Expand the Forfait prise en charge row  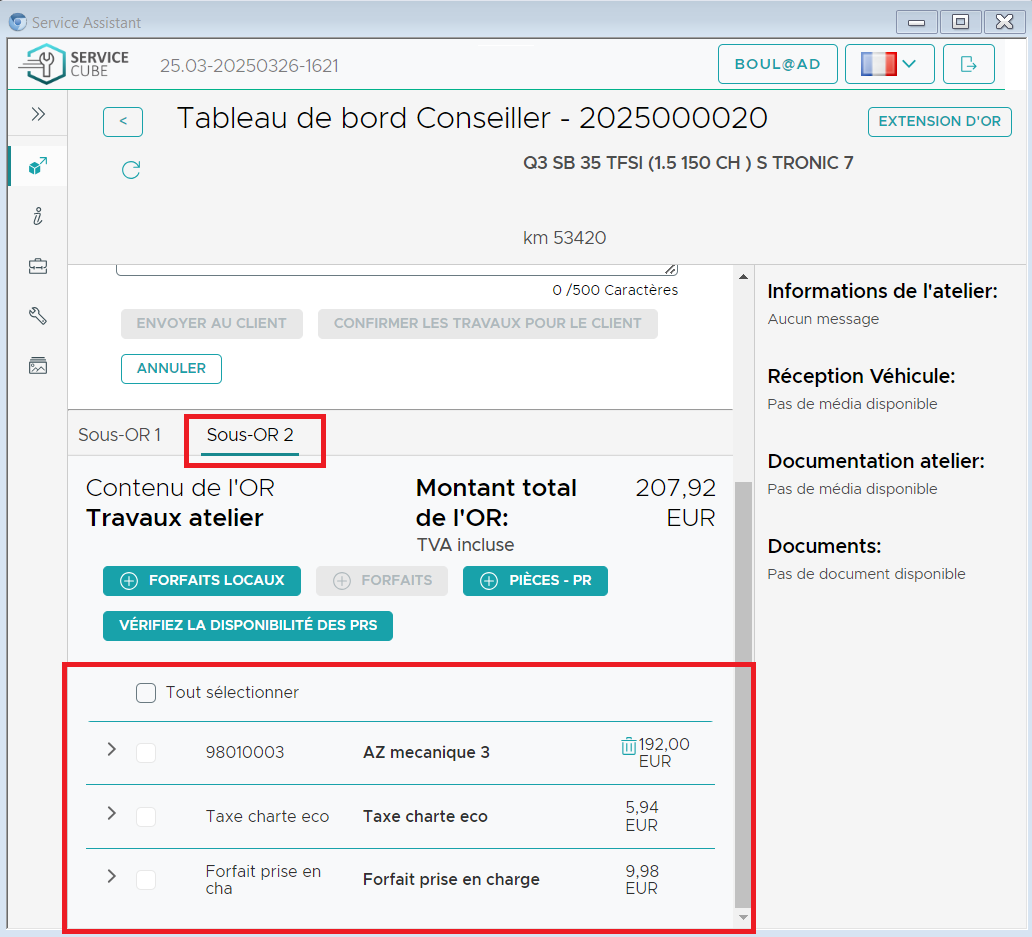(x=112, y=876)
